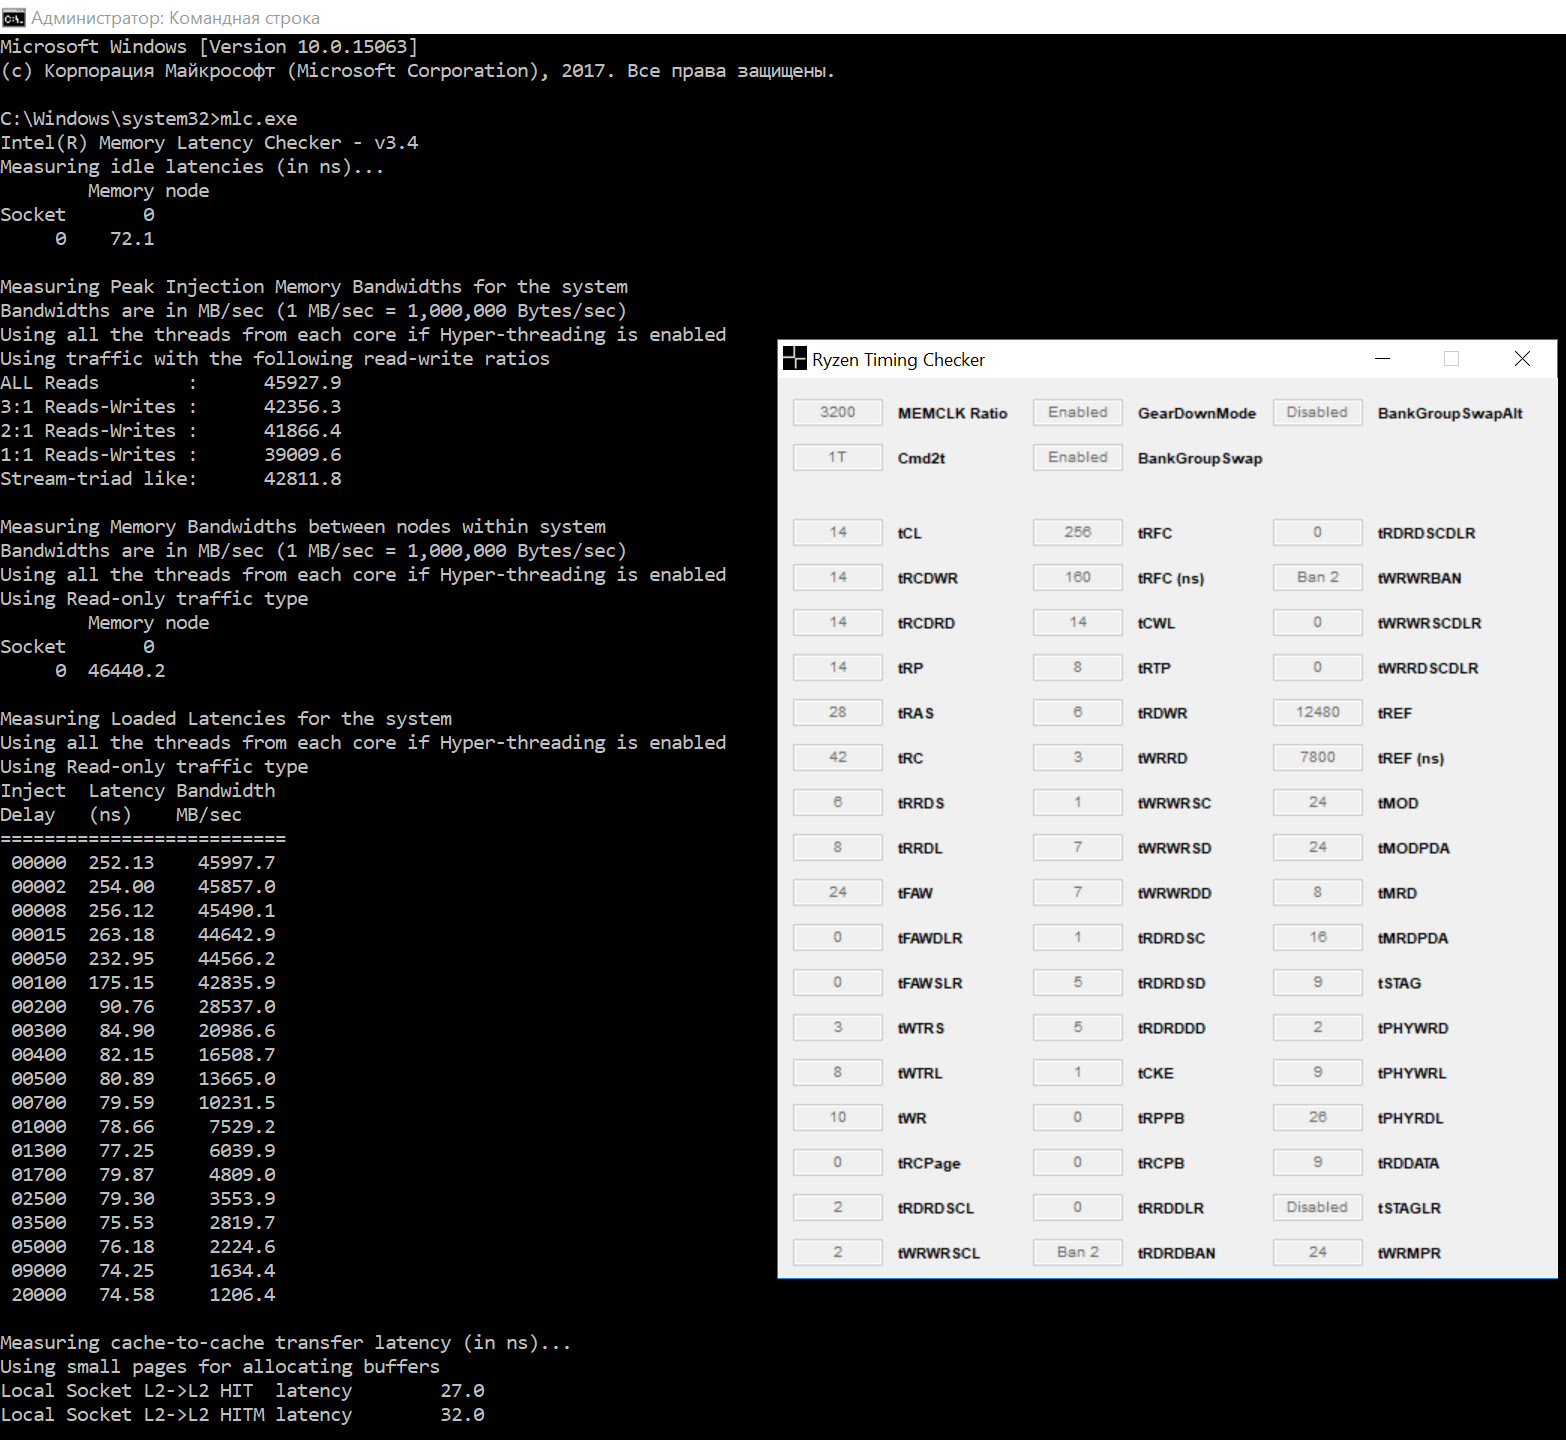
Task: Select the tRDWR value field
Action: coord(1078,712)
